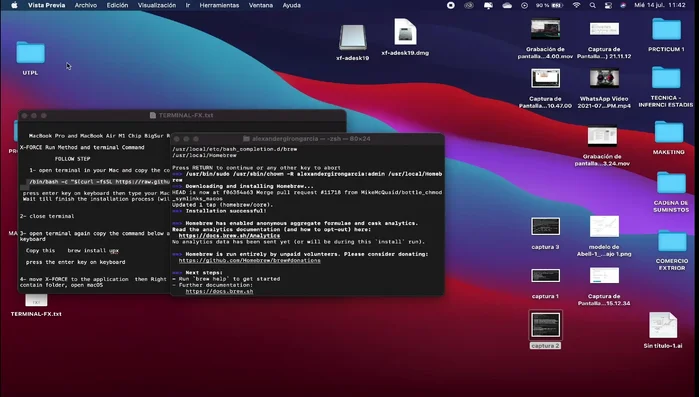The height and width of the screenshot is (397, 699).
Task: Click 'Installation successful!' line in Terminal
Action: click(226, 211)
